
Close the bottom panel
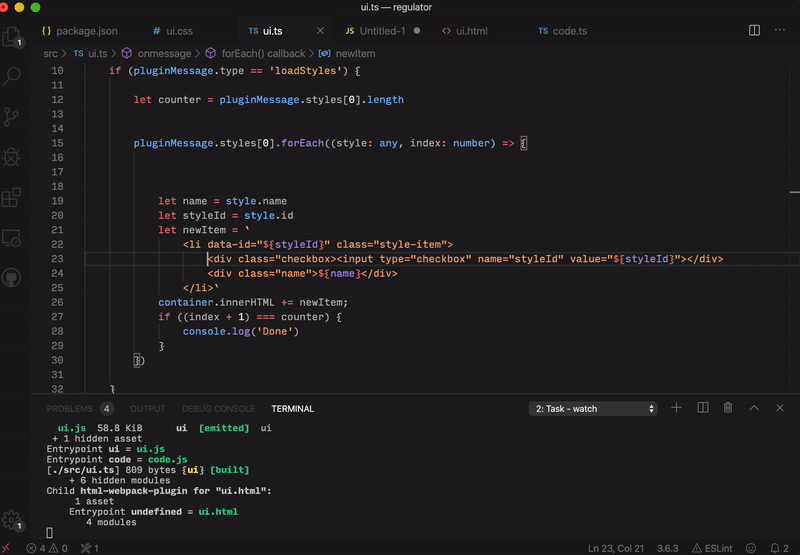tap(780, 408)
